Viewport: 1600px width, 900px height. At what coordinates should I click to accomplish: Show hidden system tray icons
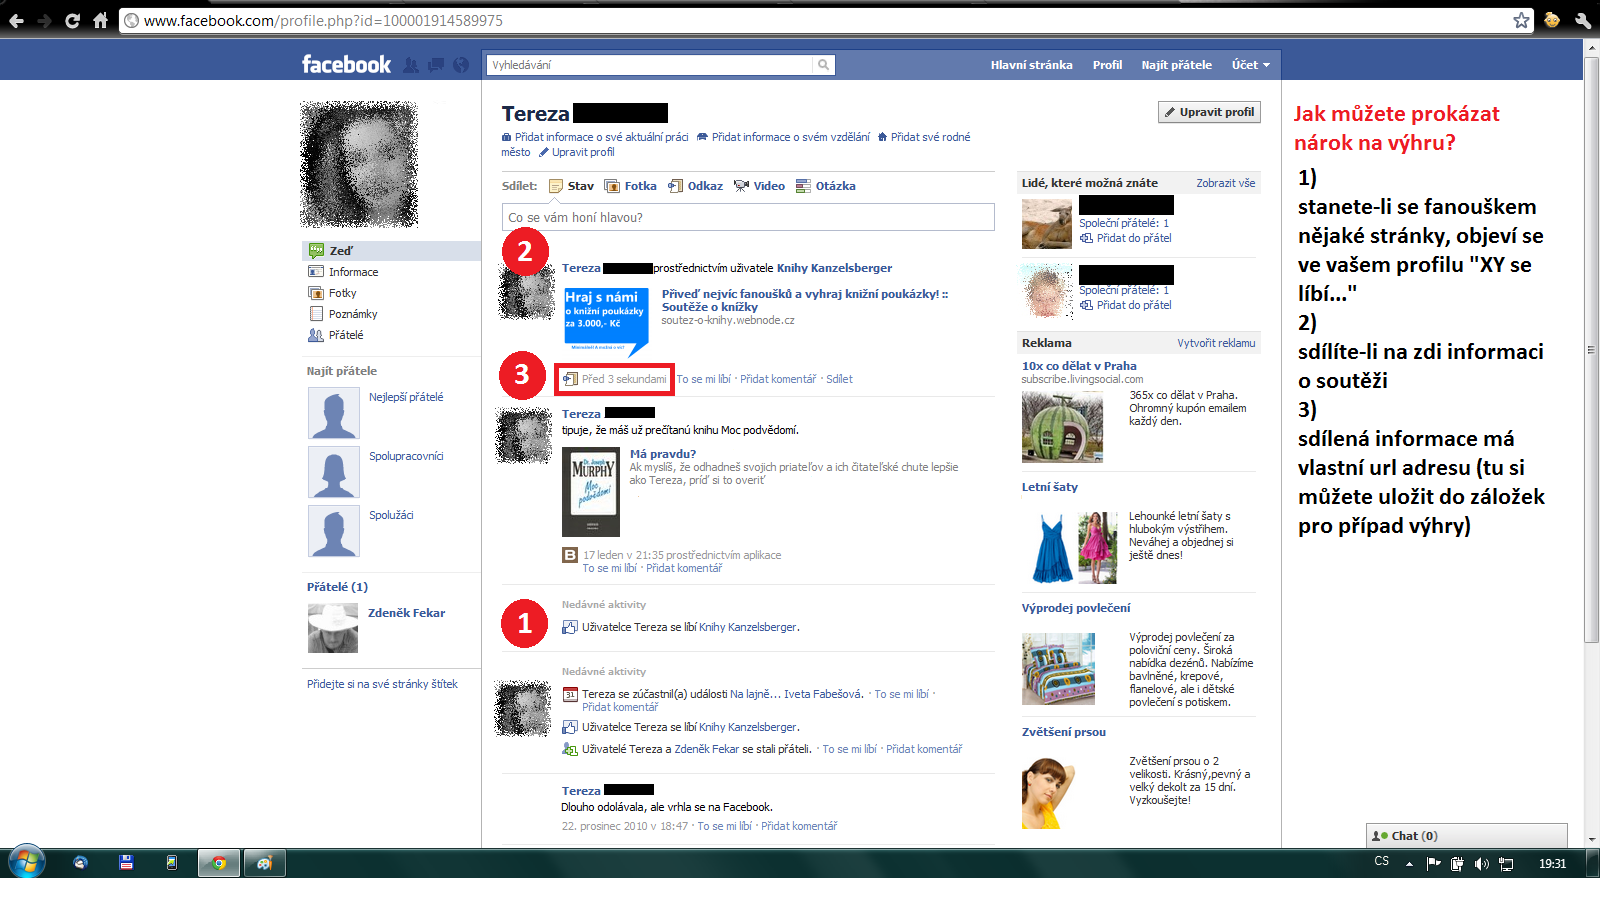[1409, 864]
